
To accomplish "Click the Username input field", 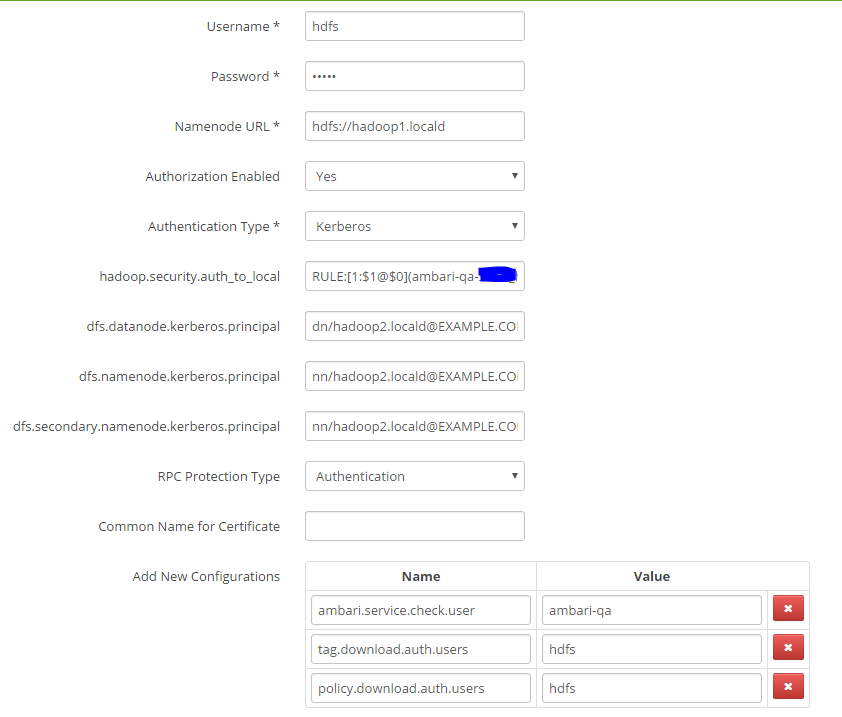I will [x=414, y=26].
